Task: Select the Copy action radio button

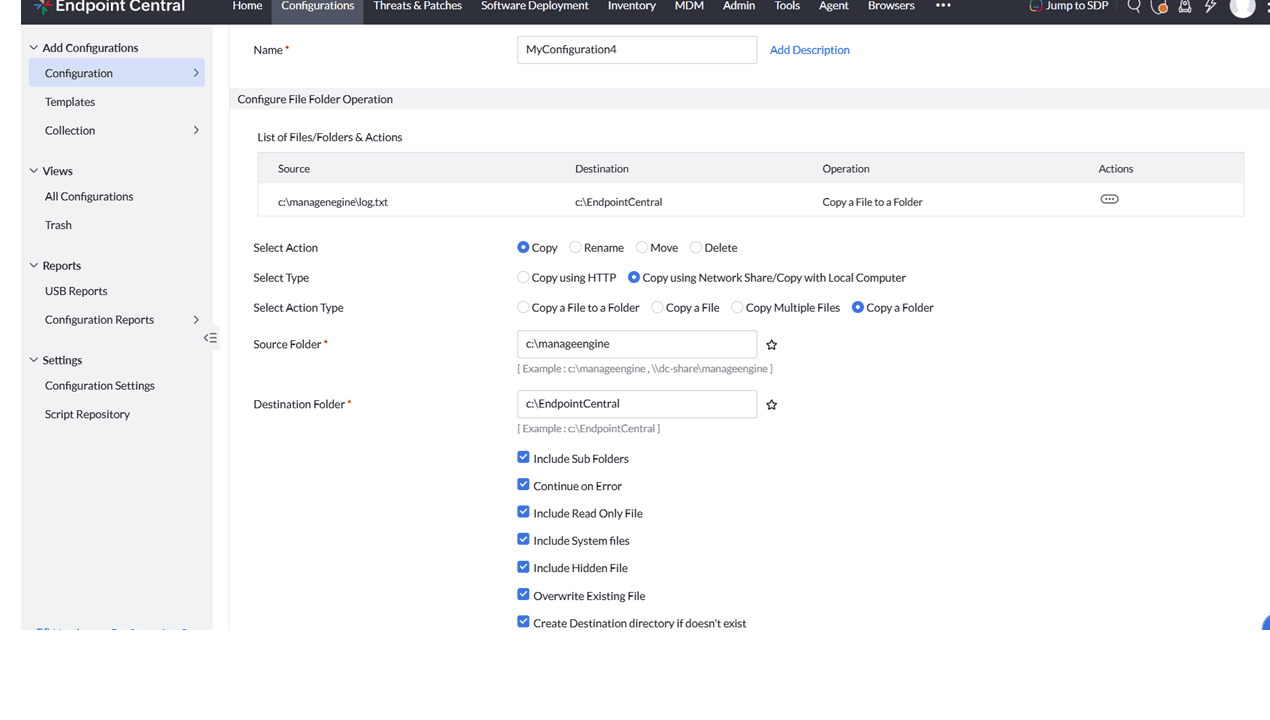Action: 523,247
